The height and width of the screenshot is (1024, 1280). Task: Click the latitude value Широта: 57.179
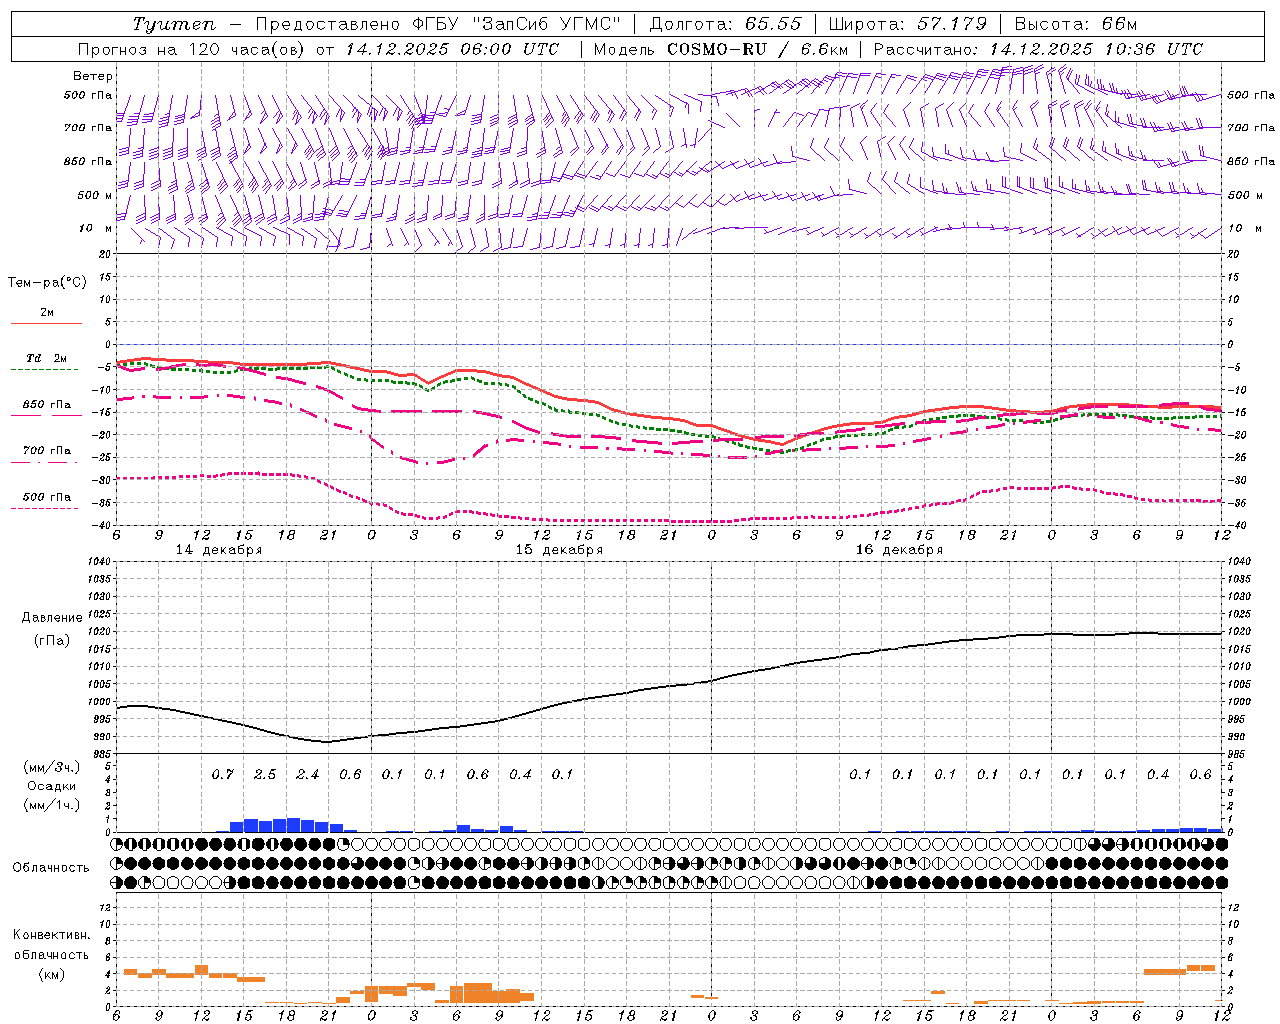pos(908,25)
